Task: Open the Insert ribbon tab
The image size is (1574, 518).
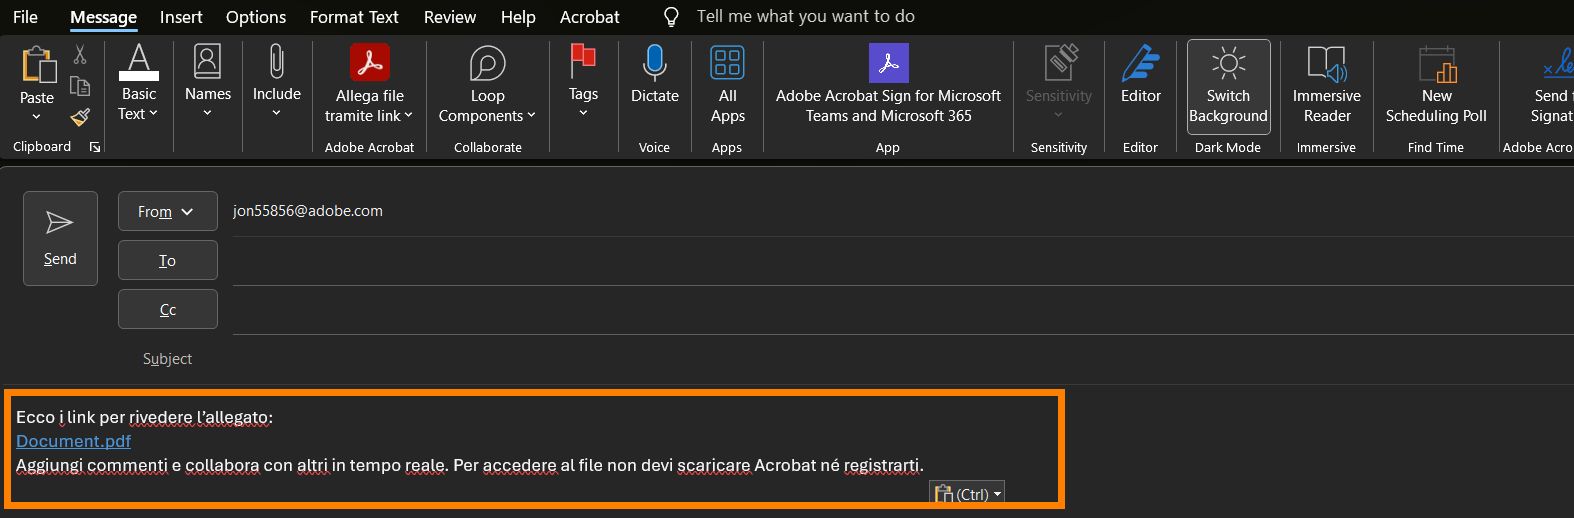Action: (x=181, y=17)
